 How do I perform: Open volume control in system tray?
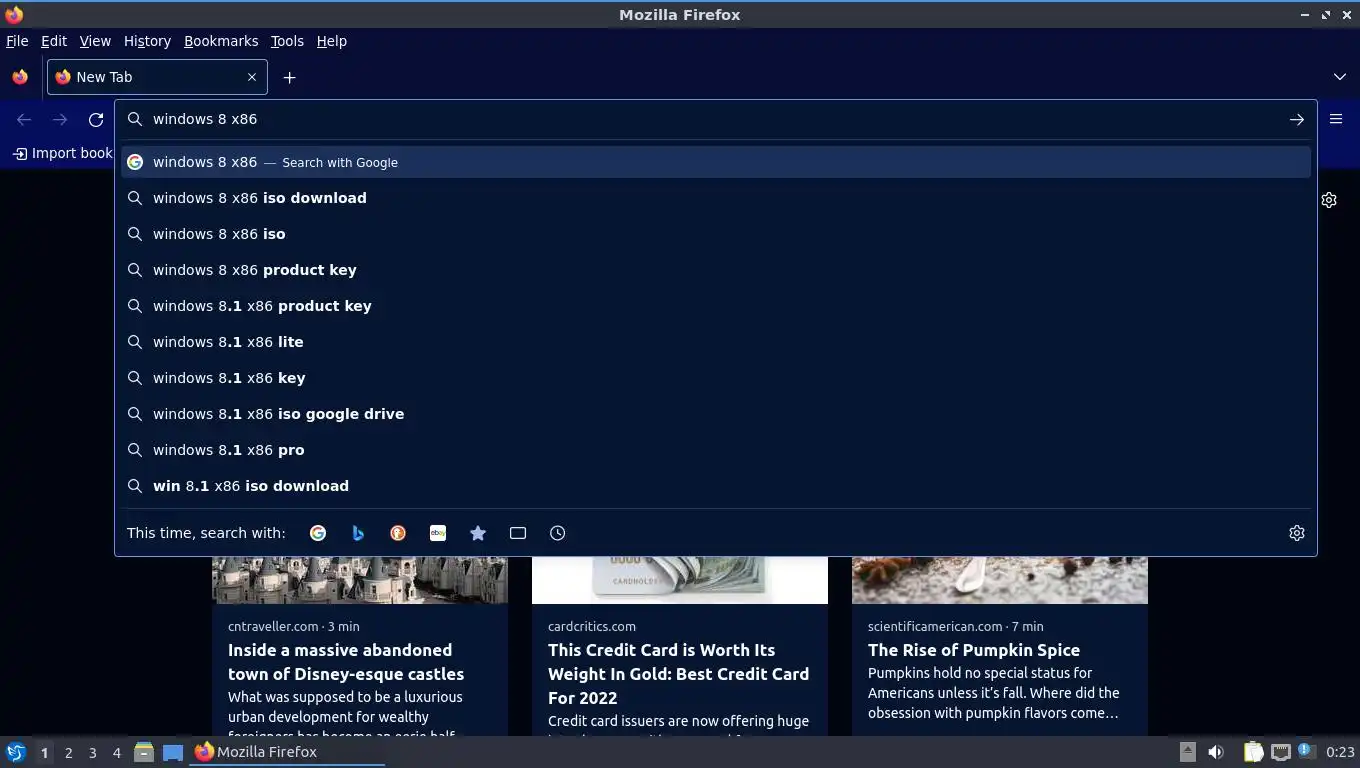tap(1216, 752)
